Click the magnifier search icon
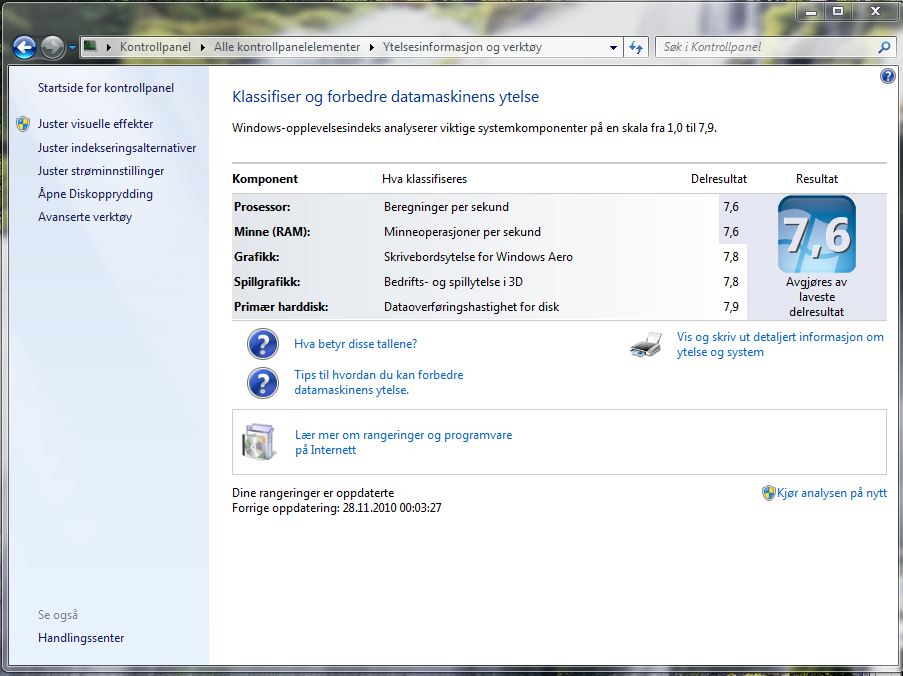 [885, 47]
